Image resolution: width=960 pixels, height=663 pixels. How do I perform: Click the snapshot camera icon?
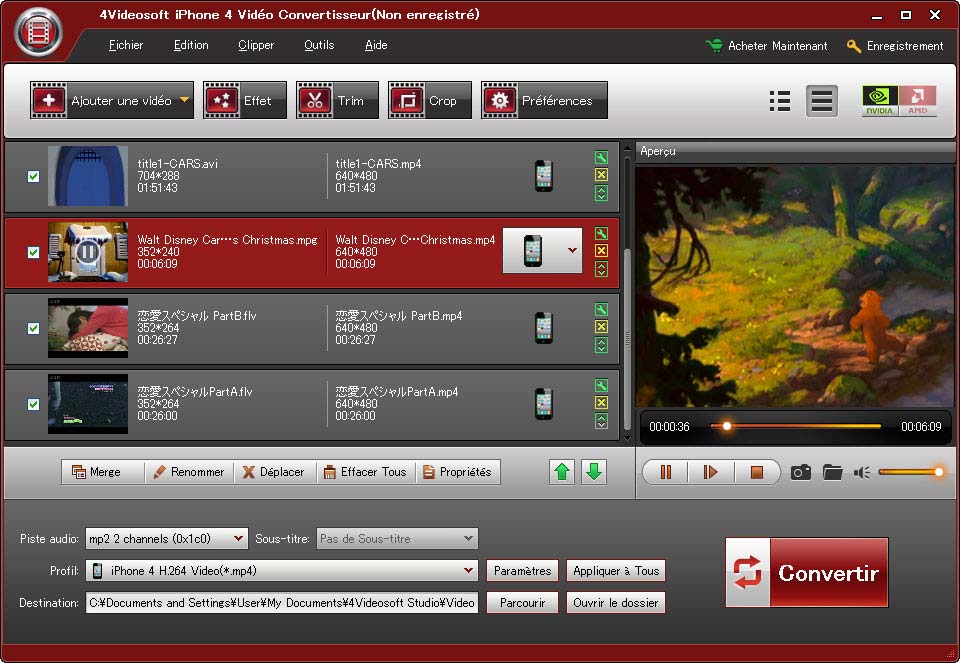click(800, 472)
